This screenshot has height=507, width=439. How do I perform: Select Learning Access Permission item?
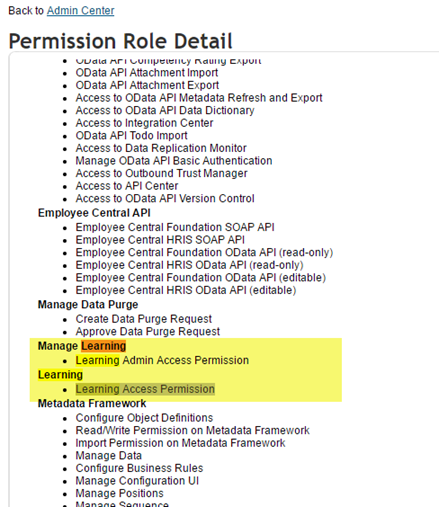point(145,389)
